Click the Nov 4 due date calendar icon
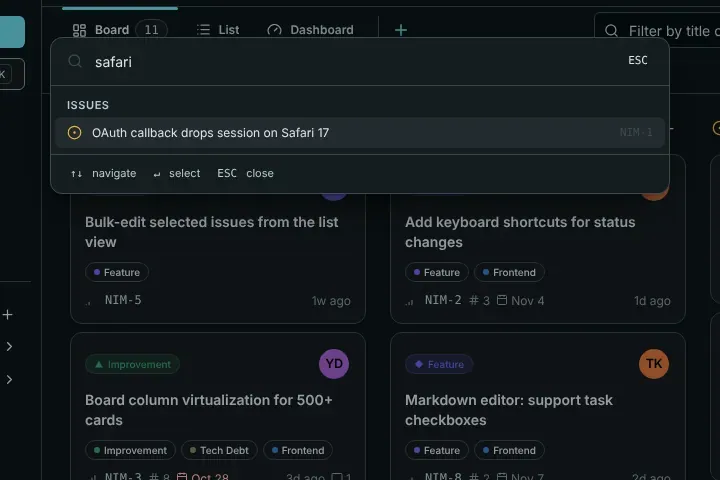 [x=502, y=300]
